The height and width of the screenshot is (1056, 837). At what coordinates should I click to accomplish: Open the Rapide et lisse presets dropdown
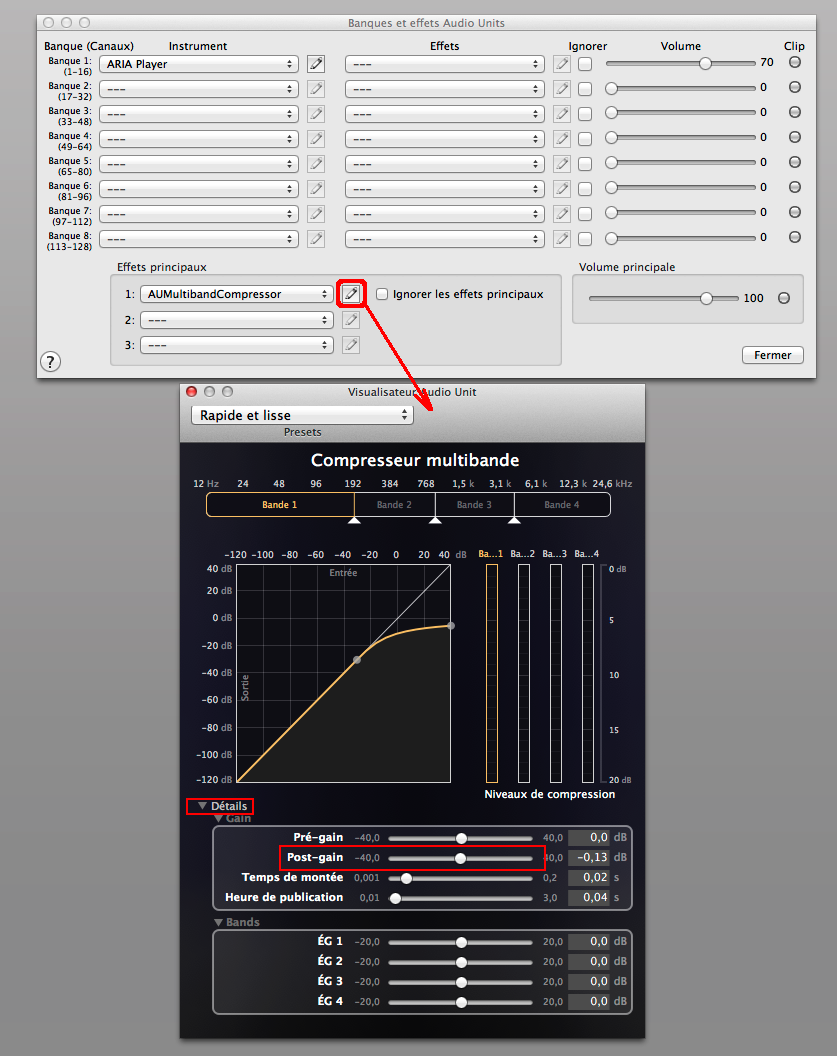(x=302, y=415)
